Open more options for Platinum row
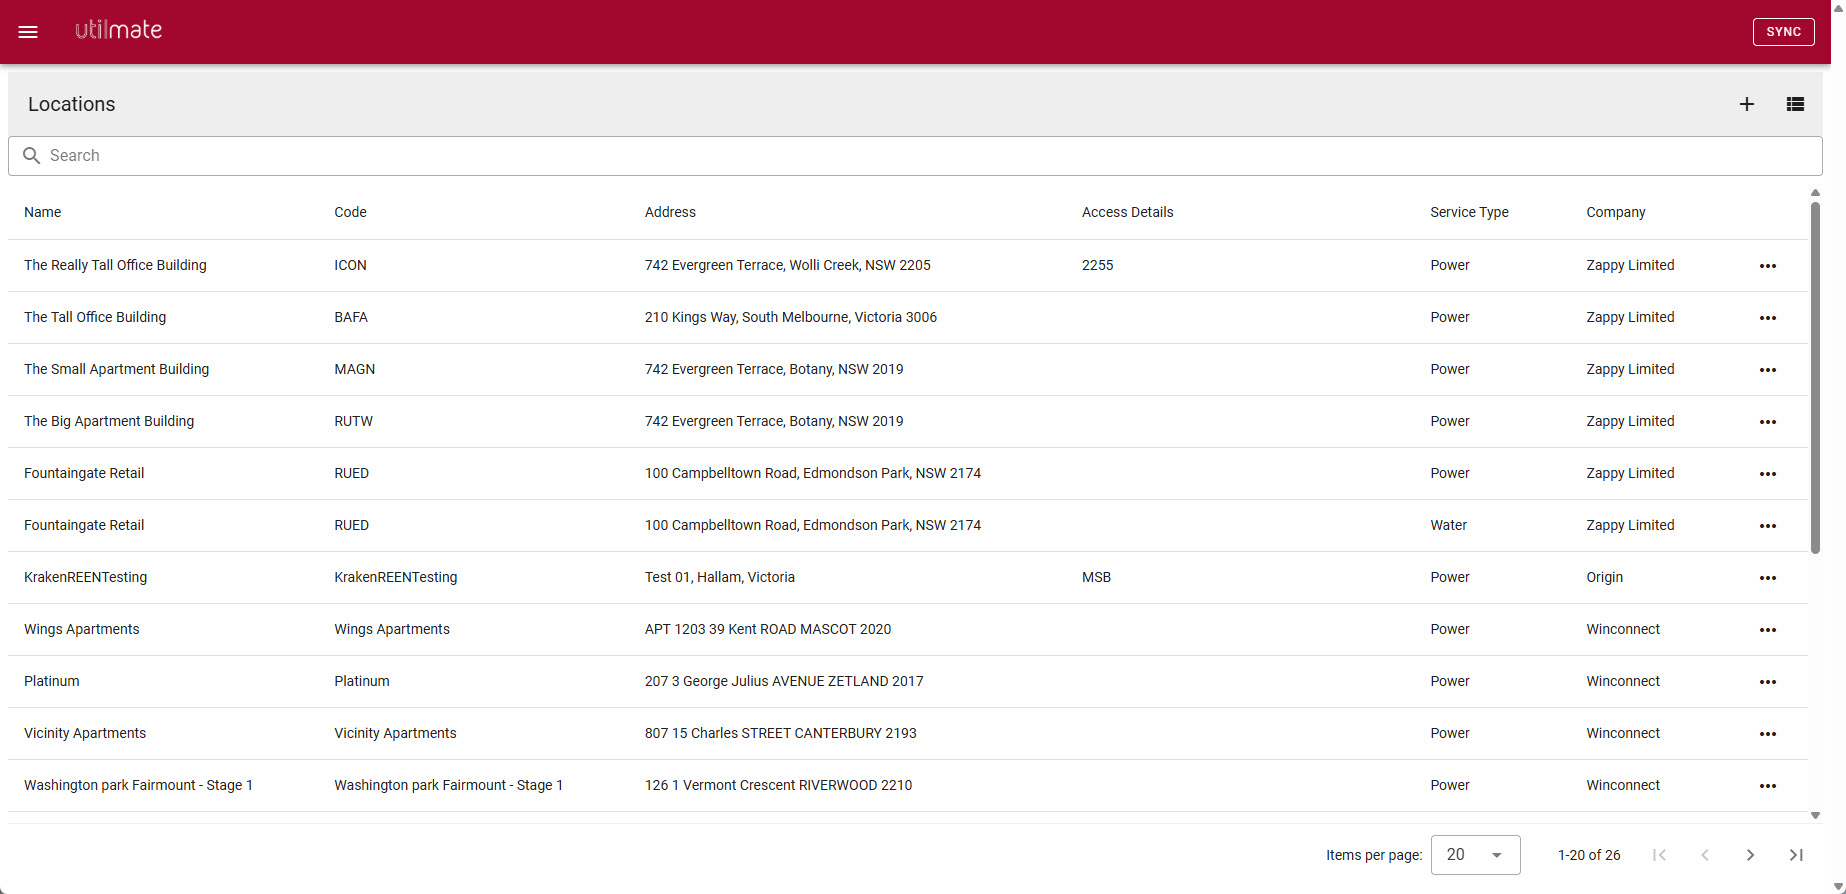 (x=1768, y=682)
